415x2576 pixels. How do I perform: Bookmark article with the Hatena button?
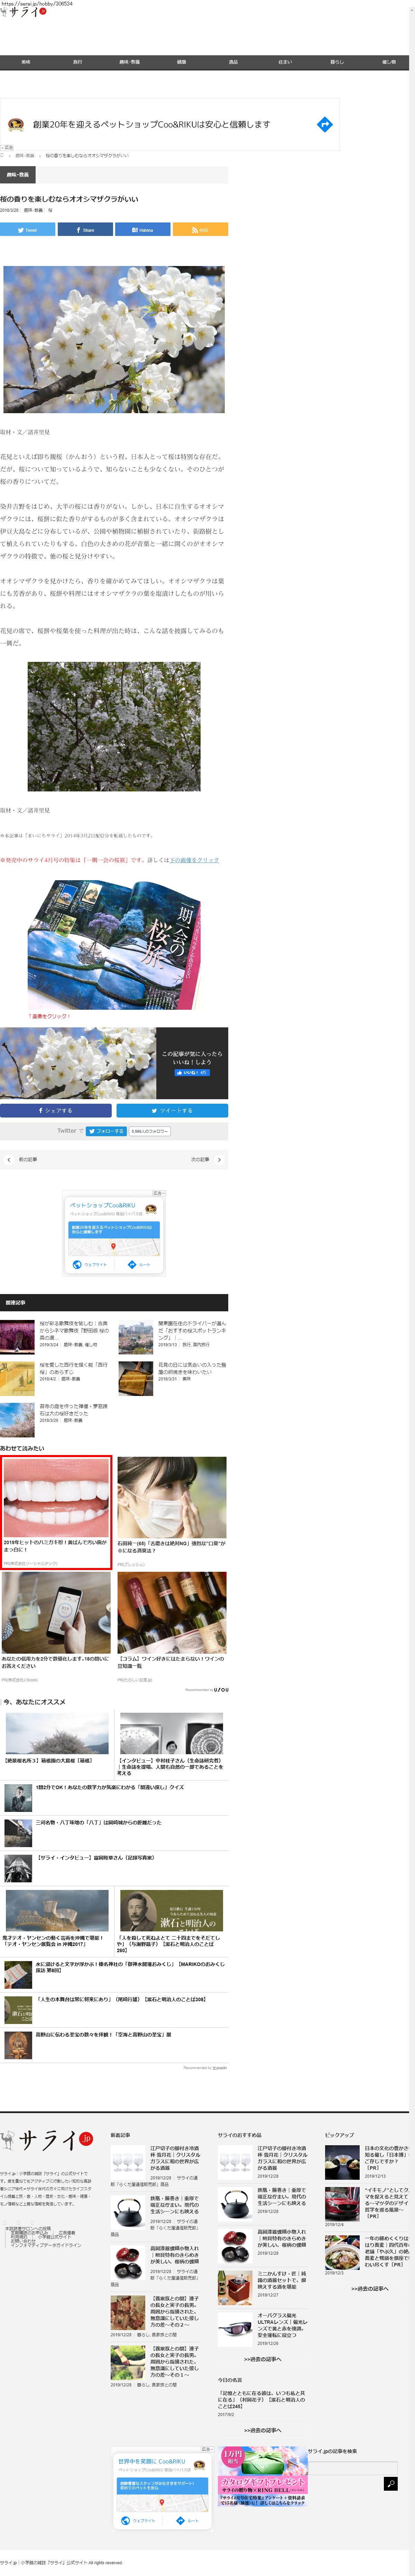click(x=142, y=230)
